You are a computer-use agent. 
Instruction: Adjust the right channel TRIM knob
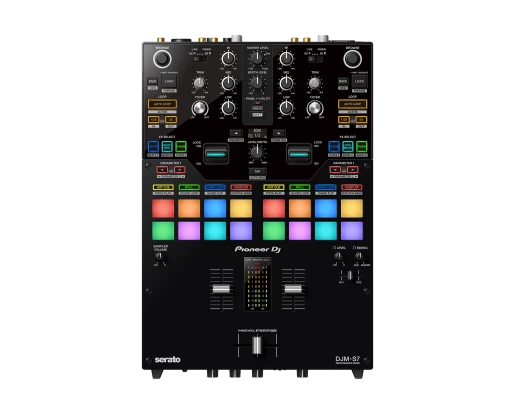coord(315,83)
